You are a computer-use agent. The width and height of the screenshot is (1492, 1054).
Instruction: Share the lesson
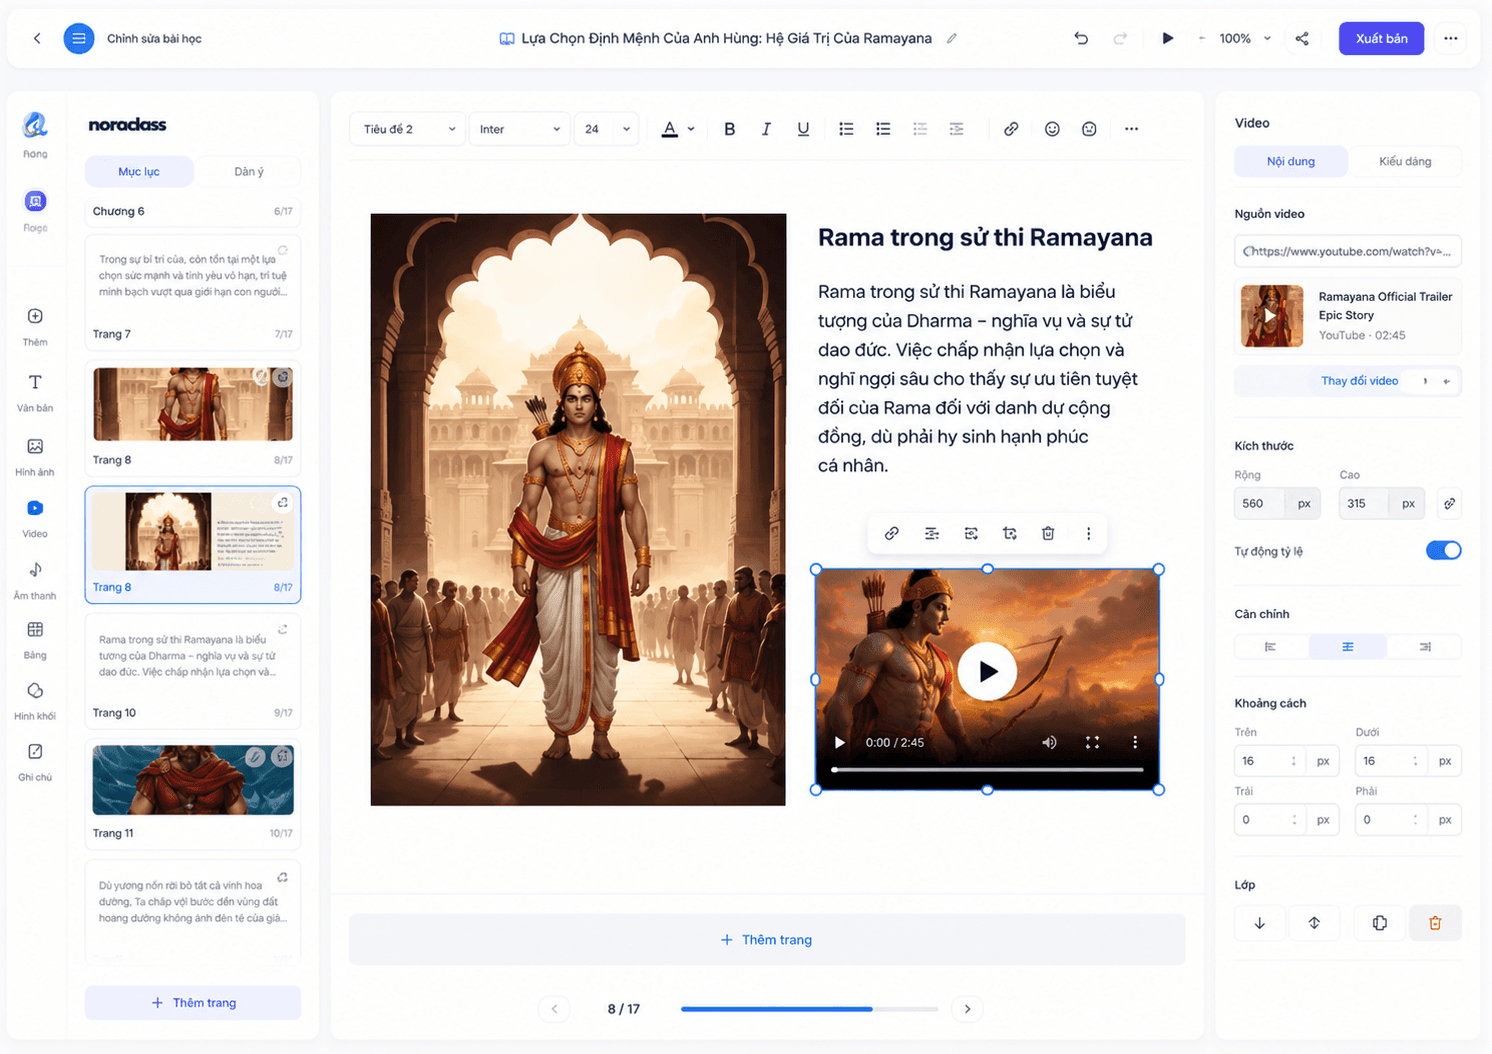1302,38
